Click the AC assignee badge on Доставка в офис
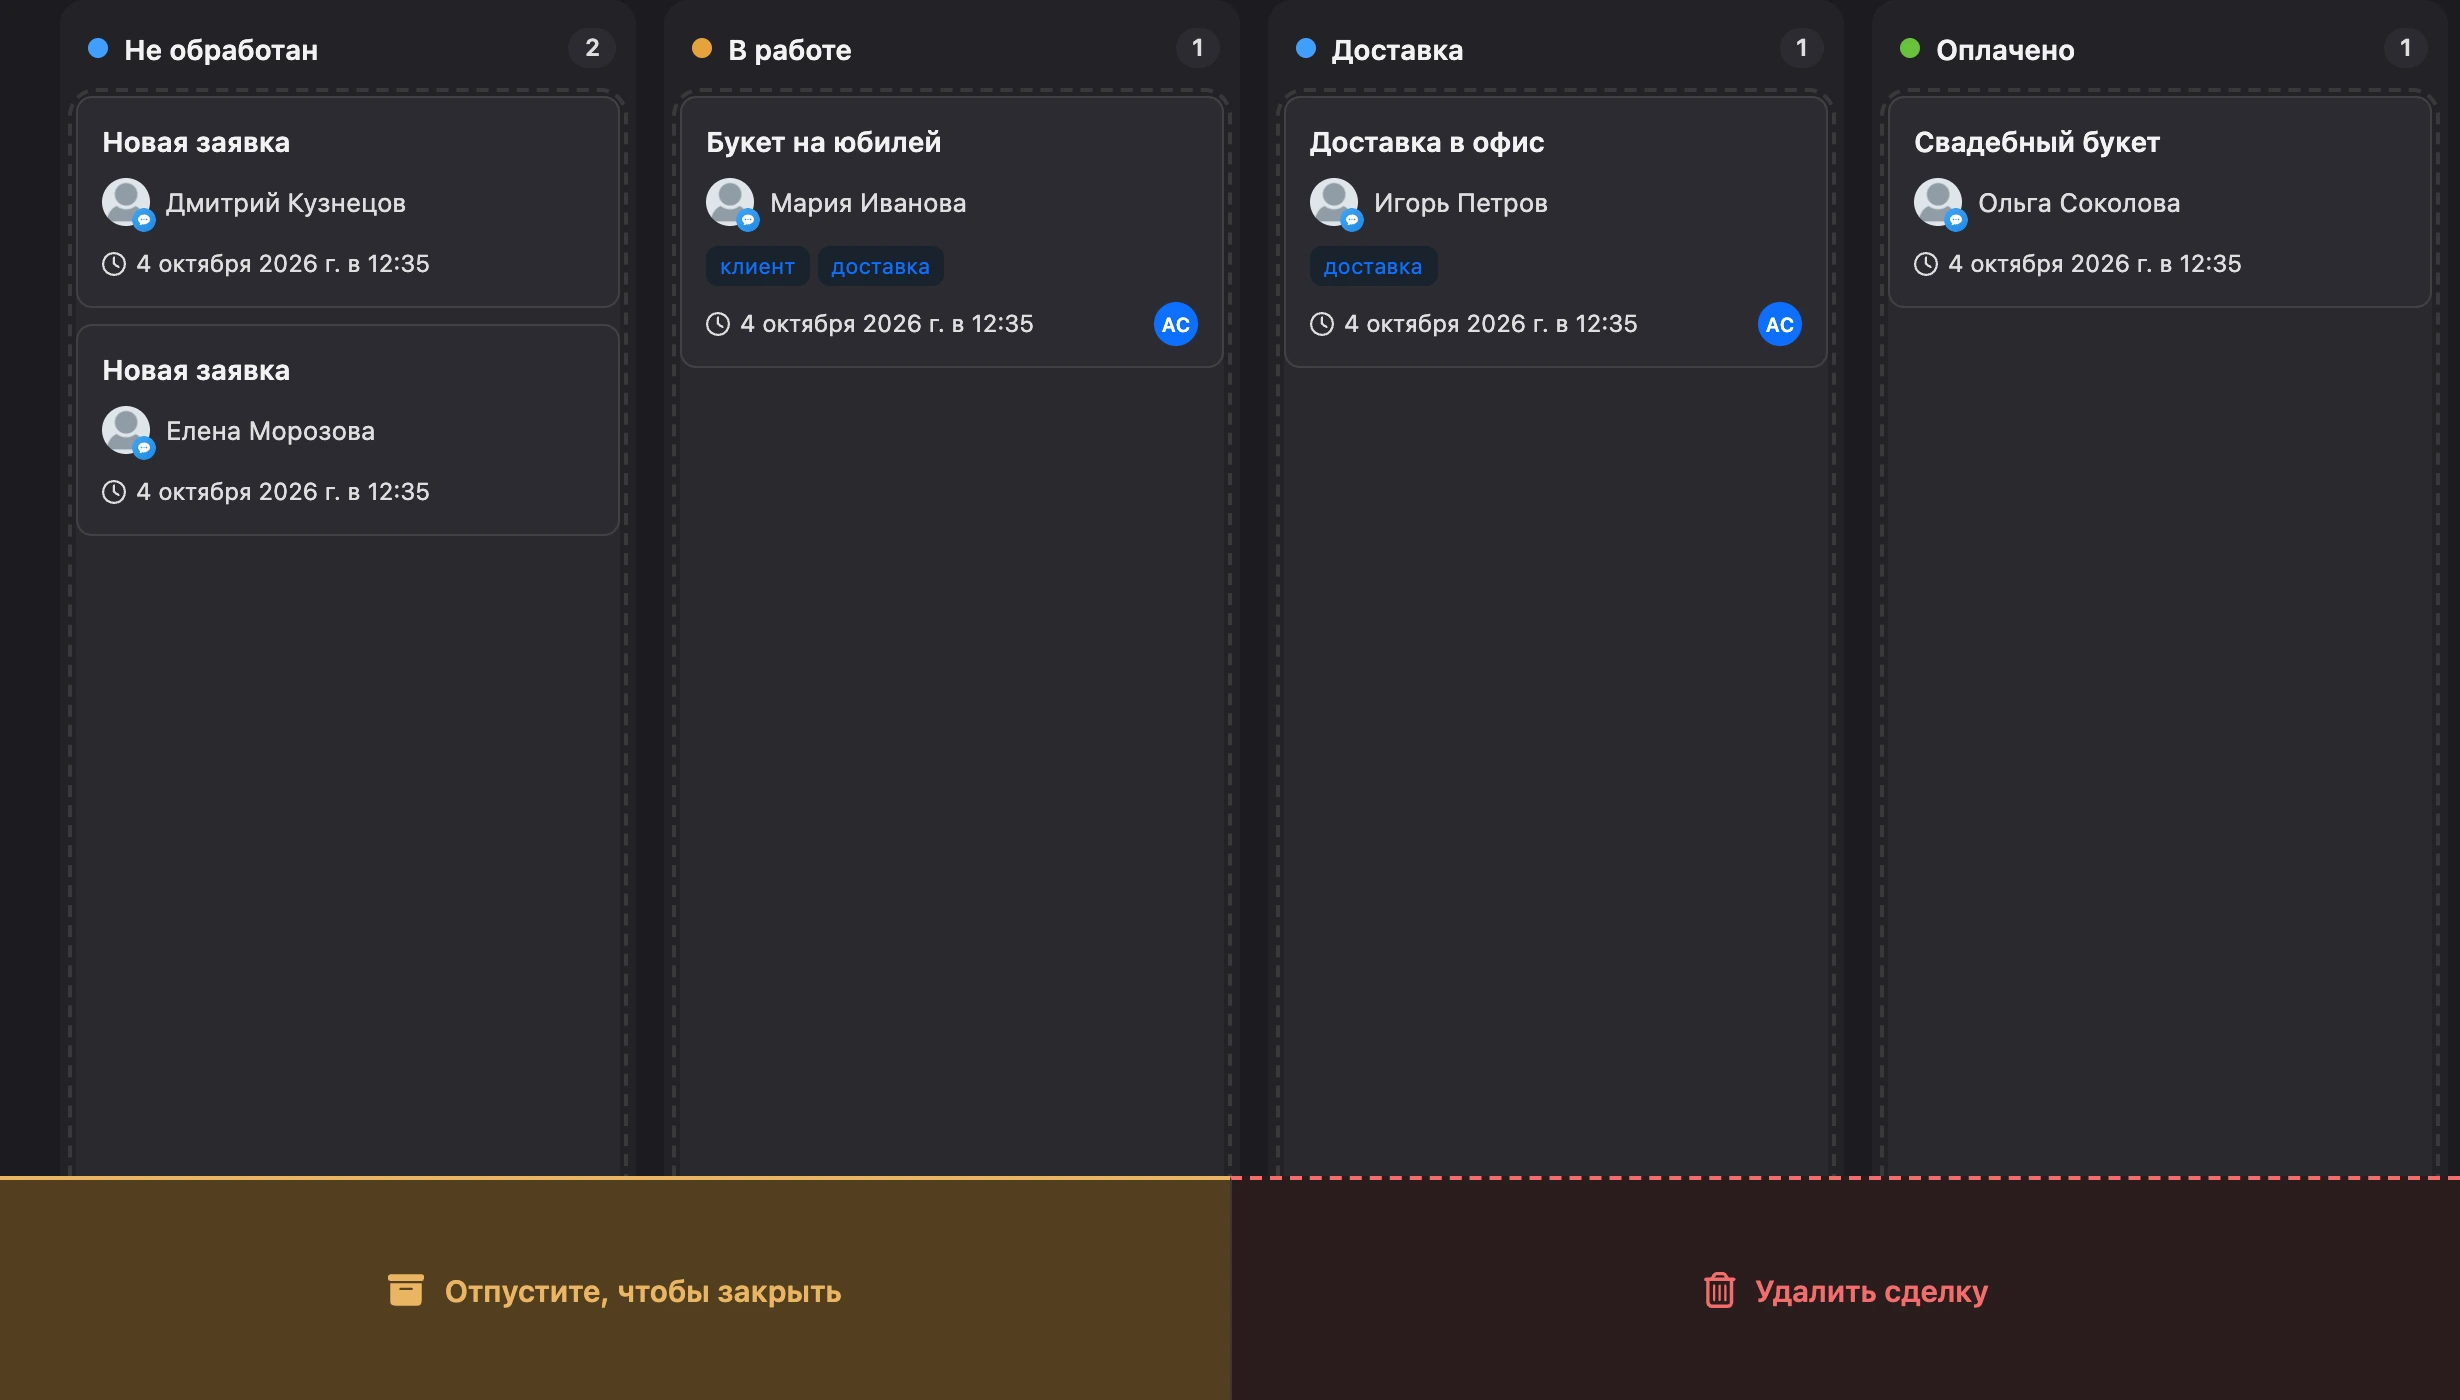2460x1400 pixels. click(1780, 324)
